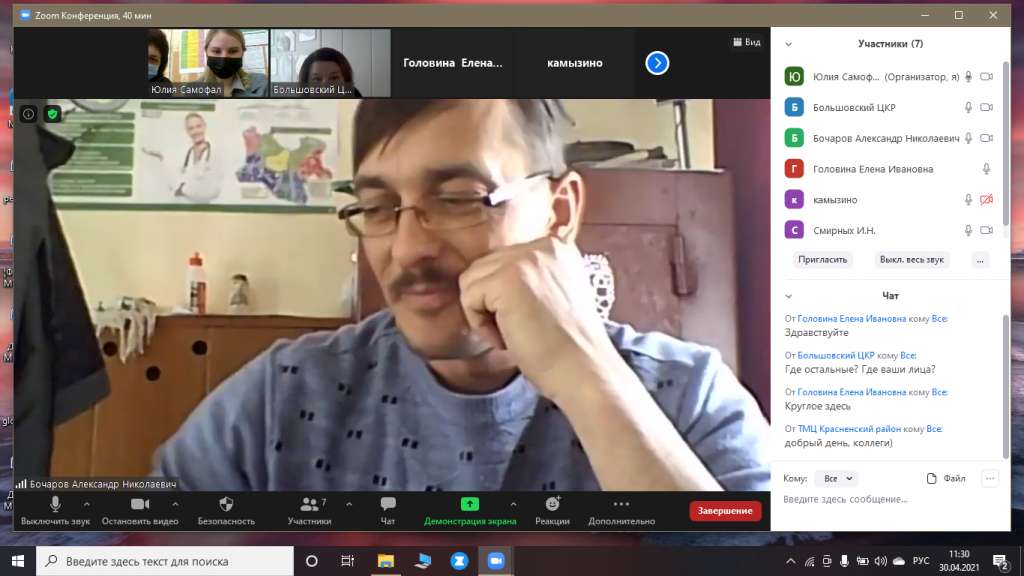This screenshot has width=1024, height=576.
Task: Expand audio options arrow beside microphone
Action: coord(86,504)
